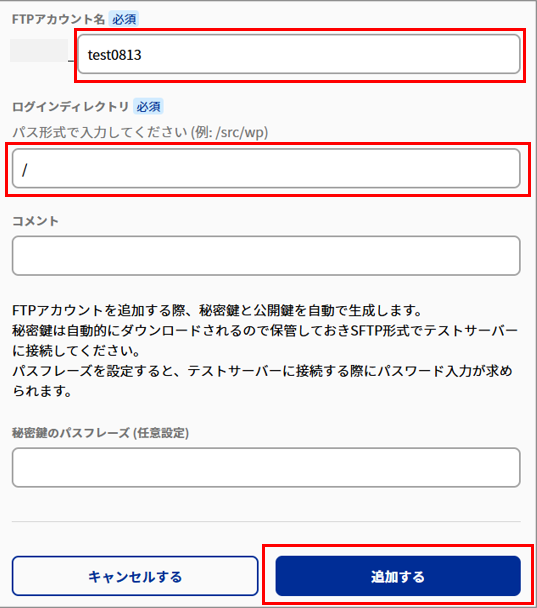Click the example path (例: /src/wp) text
The image size is (537, 608).
click(230, 132)
